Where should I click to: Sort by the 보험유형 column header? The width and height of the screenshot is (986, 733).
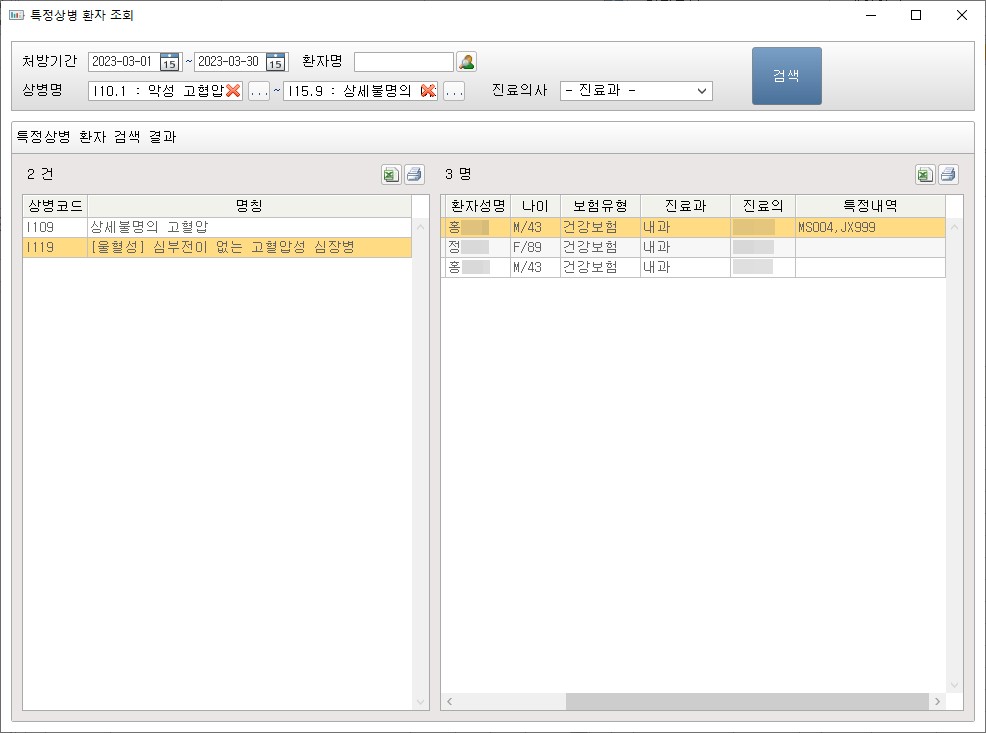click(600, 206)
